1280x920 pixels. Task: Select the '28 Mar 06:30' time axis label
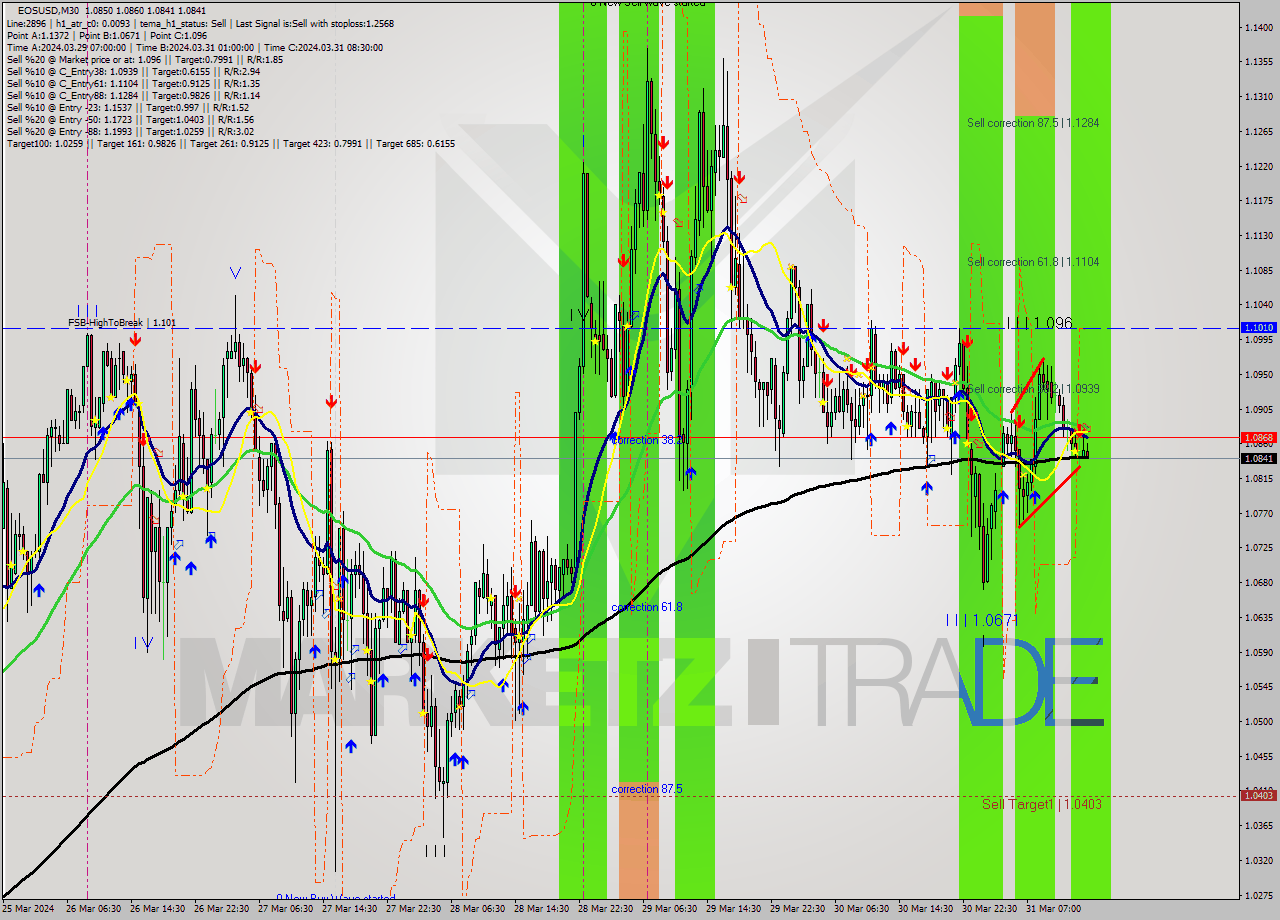click(x=479, y=909)
